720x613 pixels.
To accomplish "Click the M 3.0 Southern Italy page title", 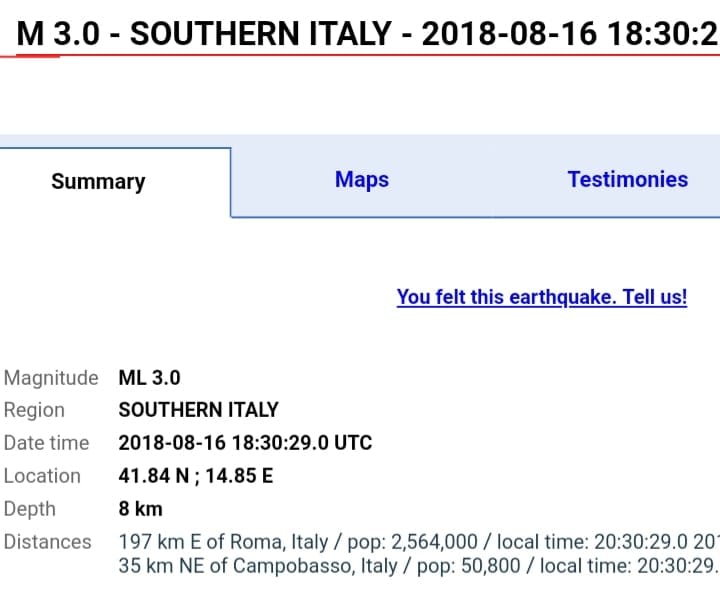I will pos(368,34).
